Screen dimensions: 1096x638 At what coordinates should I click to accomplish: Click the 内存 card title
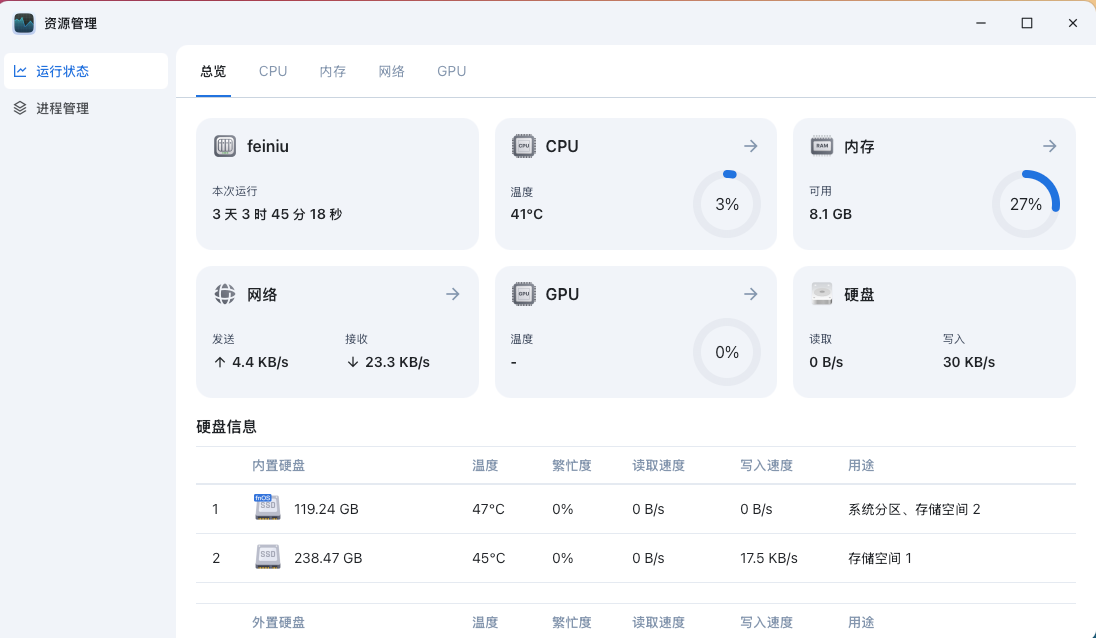click(859, 147)
